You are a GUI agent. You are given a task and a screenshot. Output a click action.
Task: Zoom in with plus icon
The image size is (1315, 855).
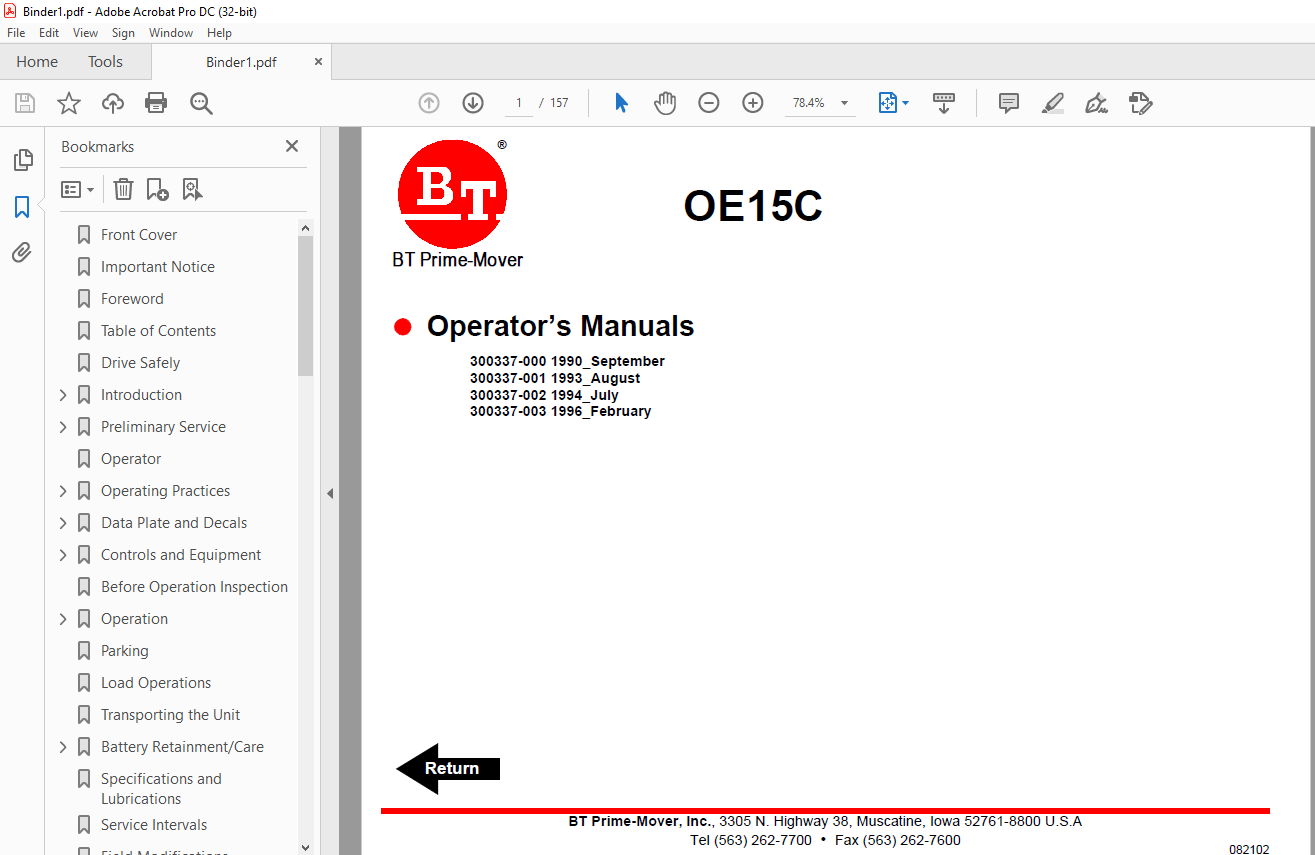pyautogui.click(x=753, y=103)
